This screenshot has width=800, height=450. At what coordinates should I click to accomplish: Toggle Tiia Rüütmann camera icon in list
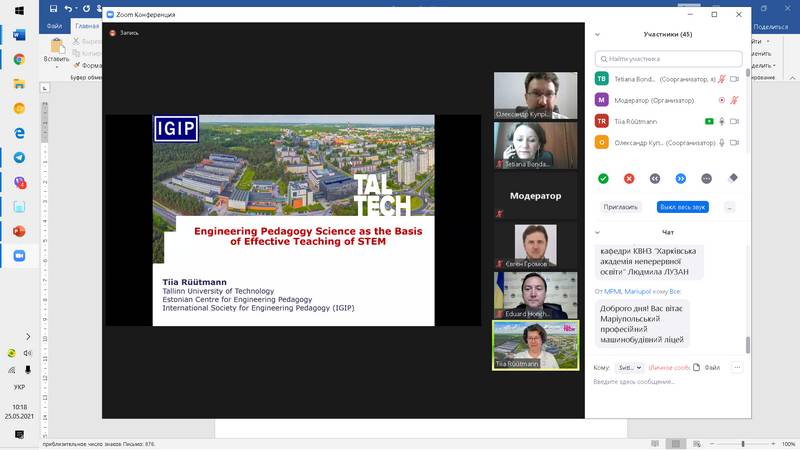734,121
